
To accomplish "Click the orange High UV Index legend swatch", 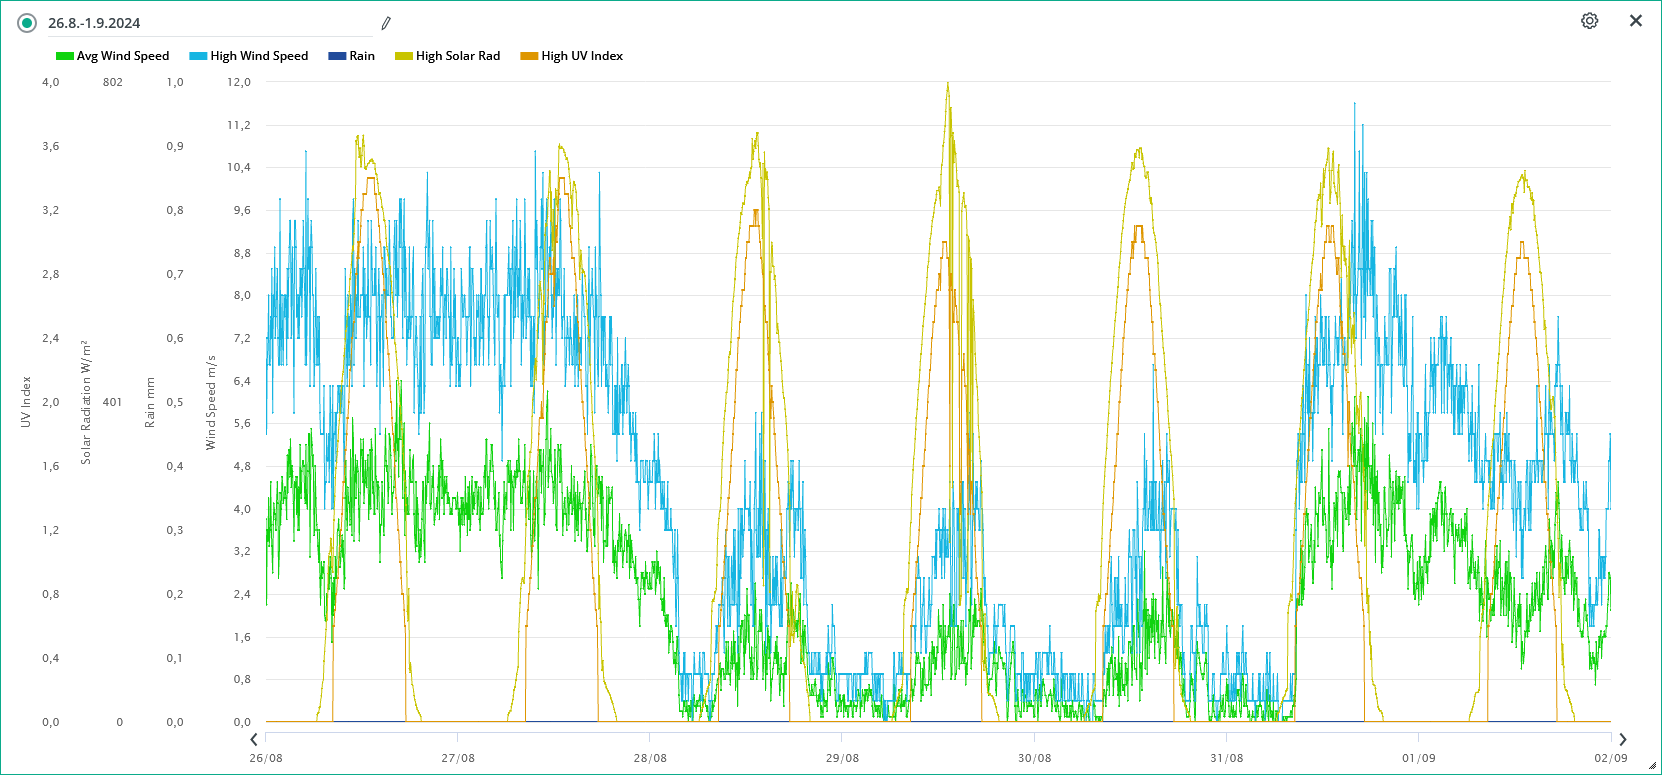I will [529, 56].
